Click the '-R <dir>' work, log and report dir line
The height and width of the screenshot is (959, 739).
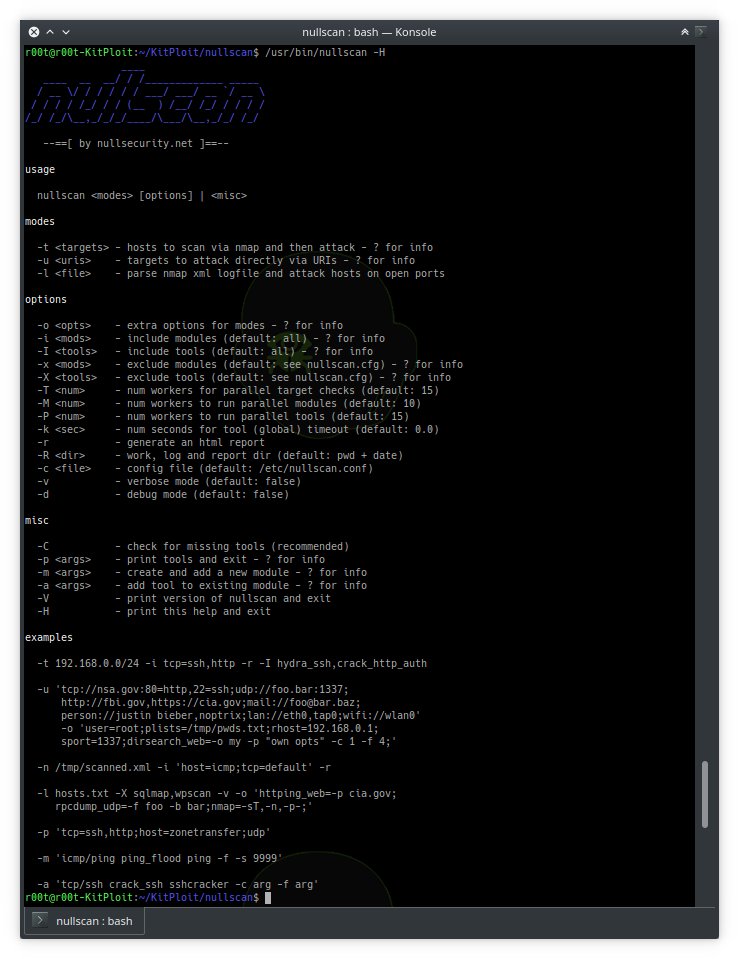coord(220,456)
